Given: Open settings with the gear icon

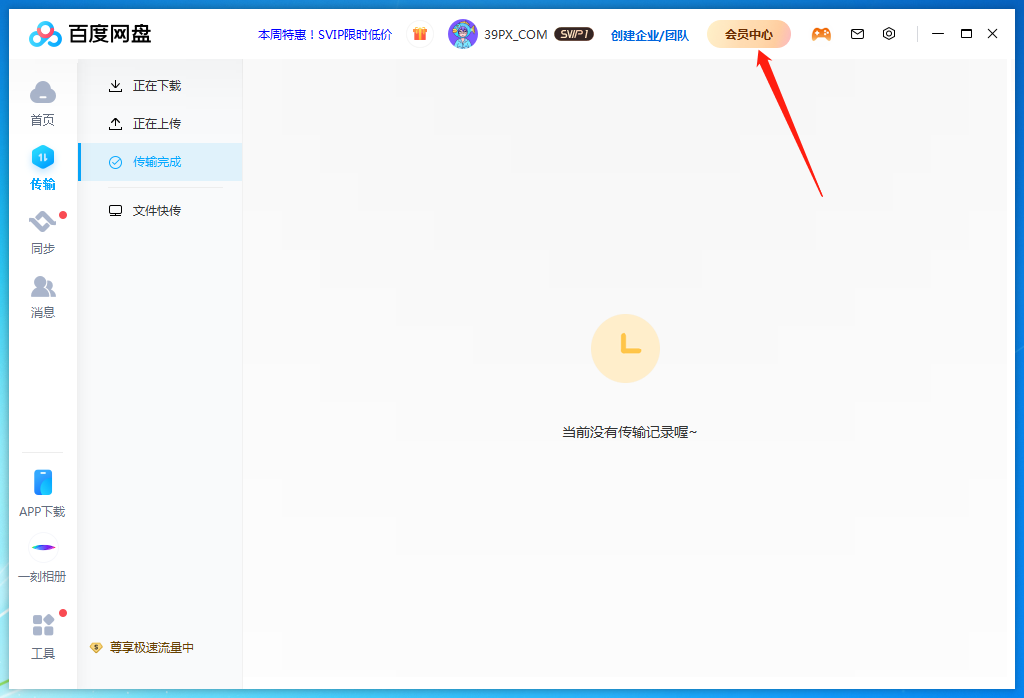Looking at the screenshot, I should tap(889, 33).
